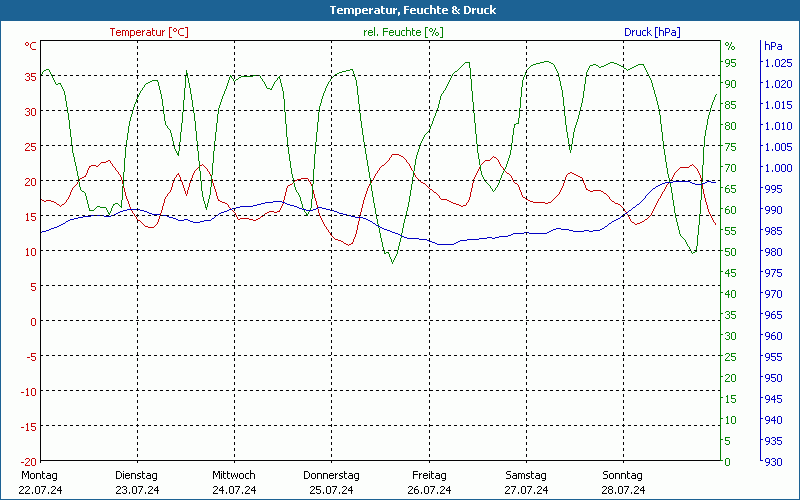
Task: Click the date '28.07.24'
Action: coord(623,490)
